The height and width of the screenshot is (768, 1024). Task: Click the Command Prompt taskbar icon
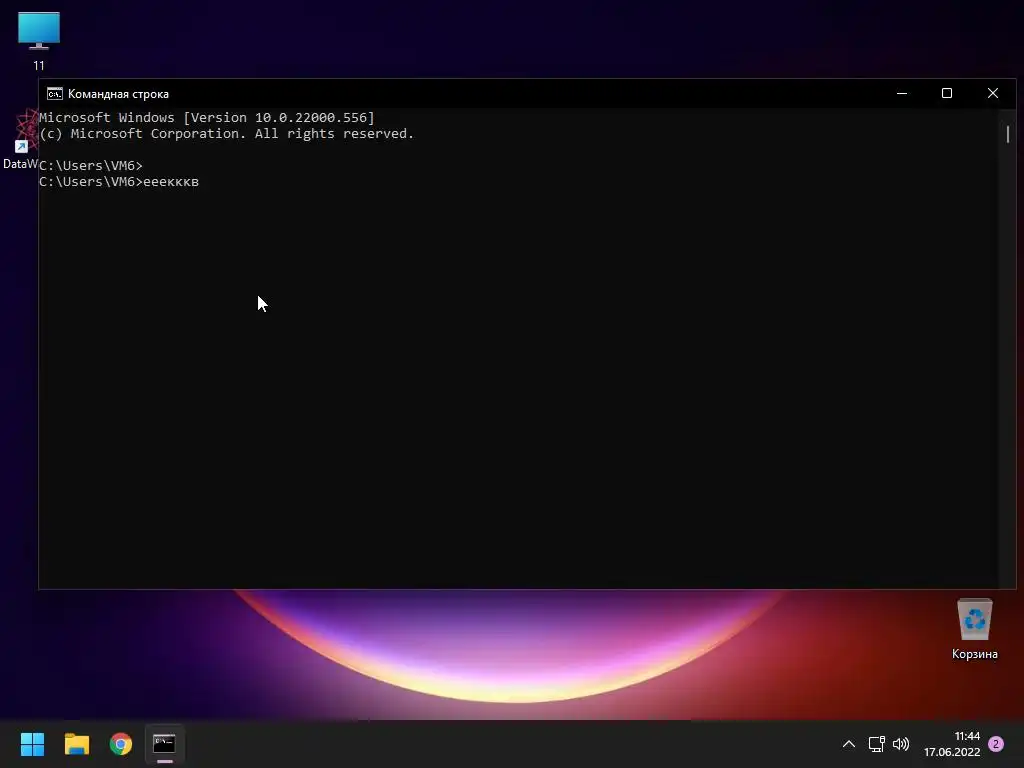point(165,744)
